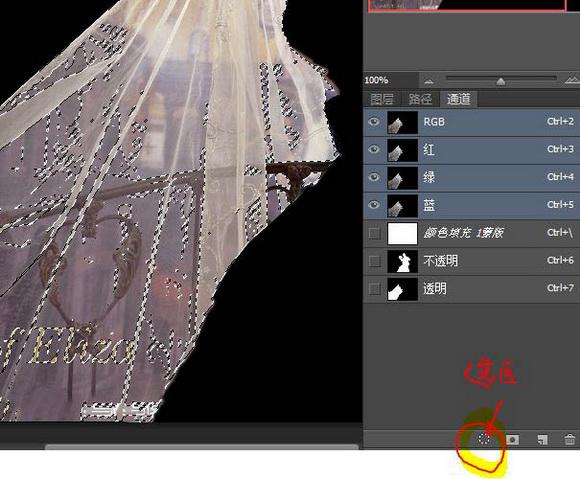Create new channel icon
The width and height of the screenshot is (580, 479).
tap(542, 440)
